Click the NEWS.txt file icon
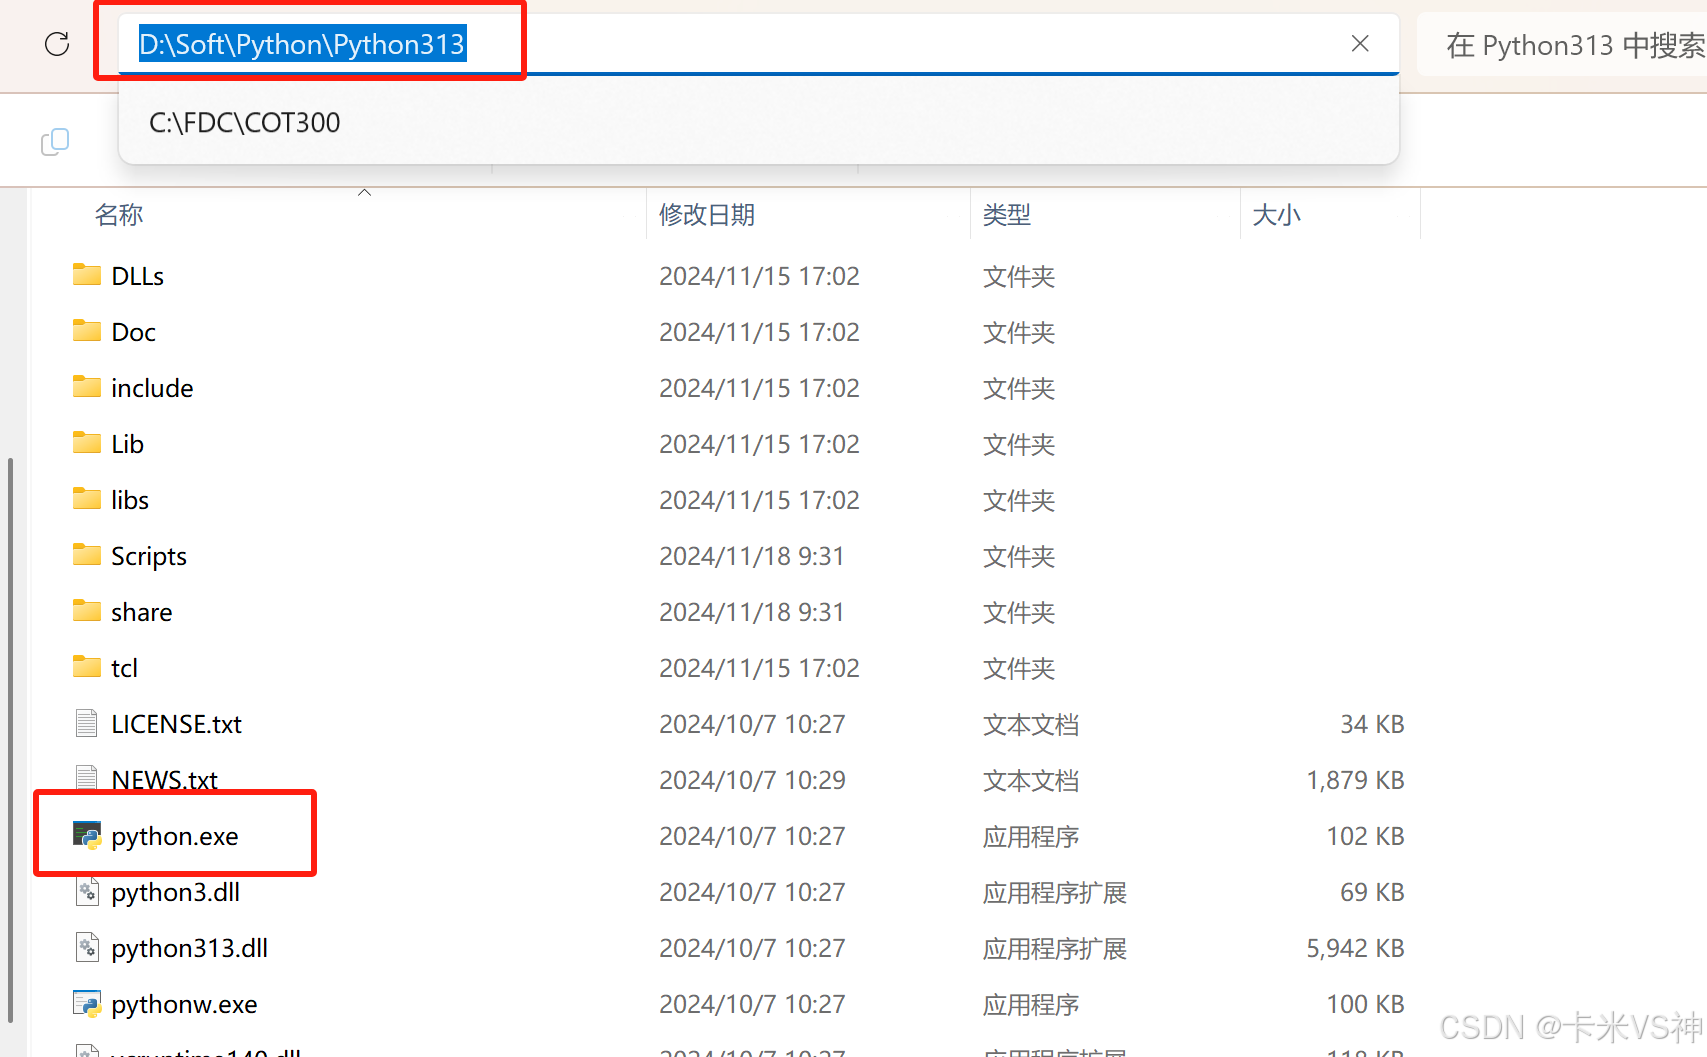Screen dimensions: 1707x1057 point(87,777)
